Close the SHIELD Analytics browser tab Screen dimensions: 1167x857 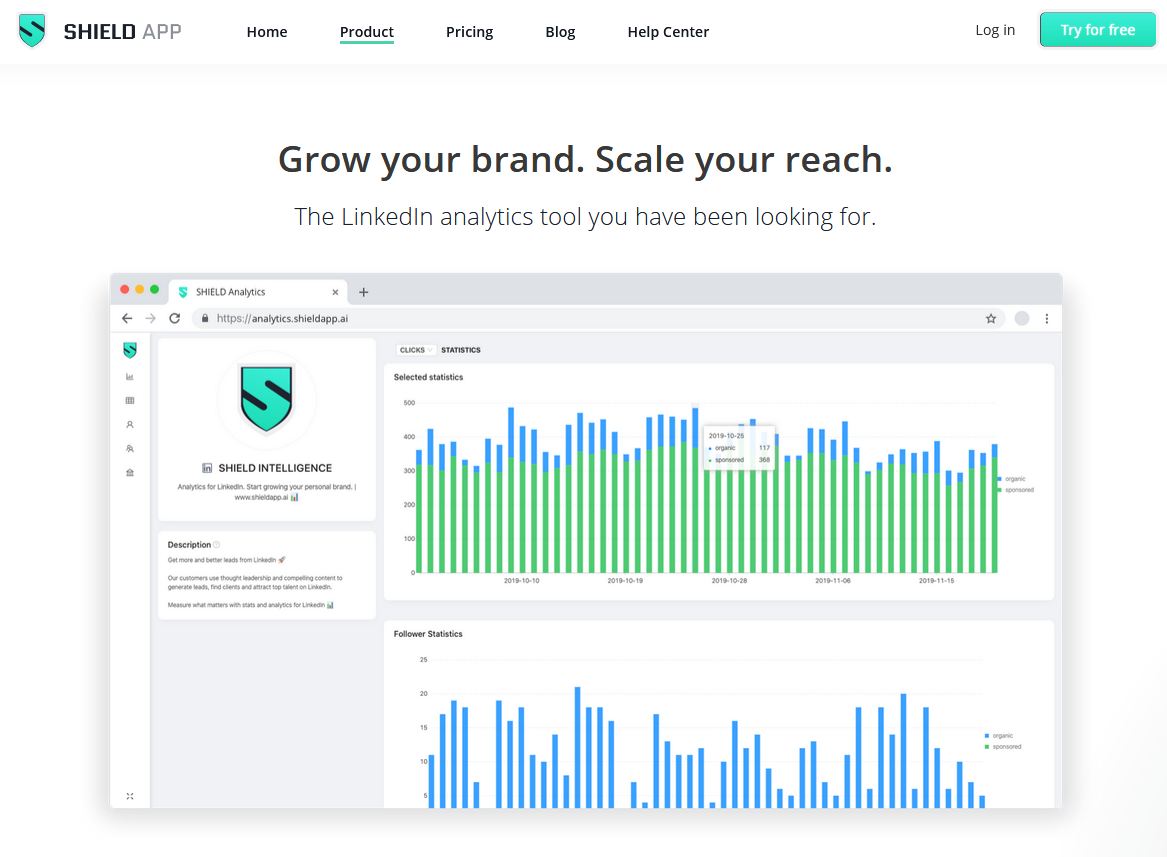coord(335,292)
